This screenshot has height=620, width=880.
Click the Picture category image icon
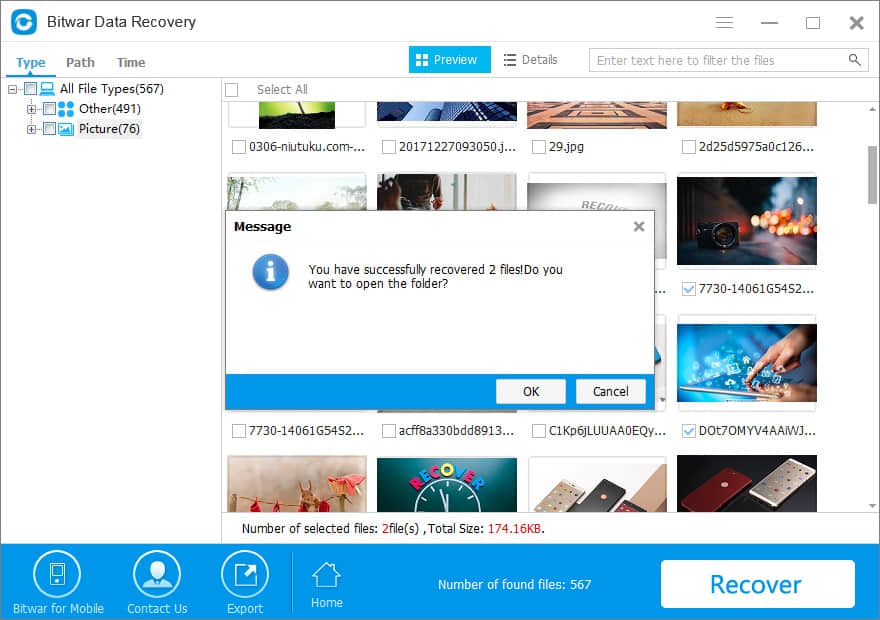coord(66,129)
